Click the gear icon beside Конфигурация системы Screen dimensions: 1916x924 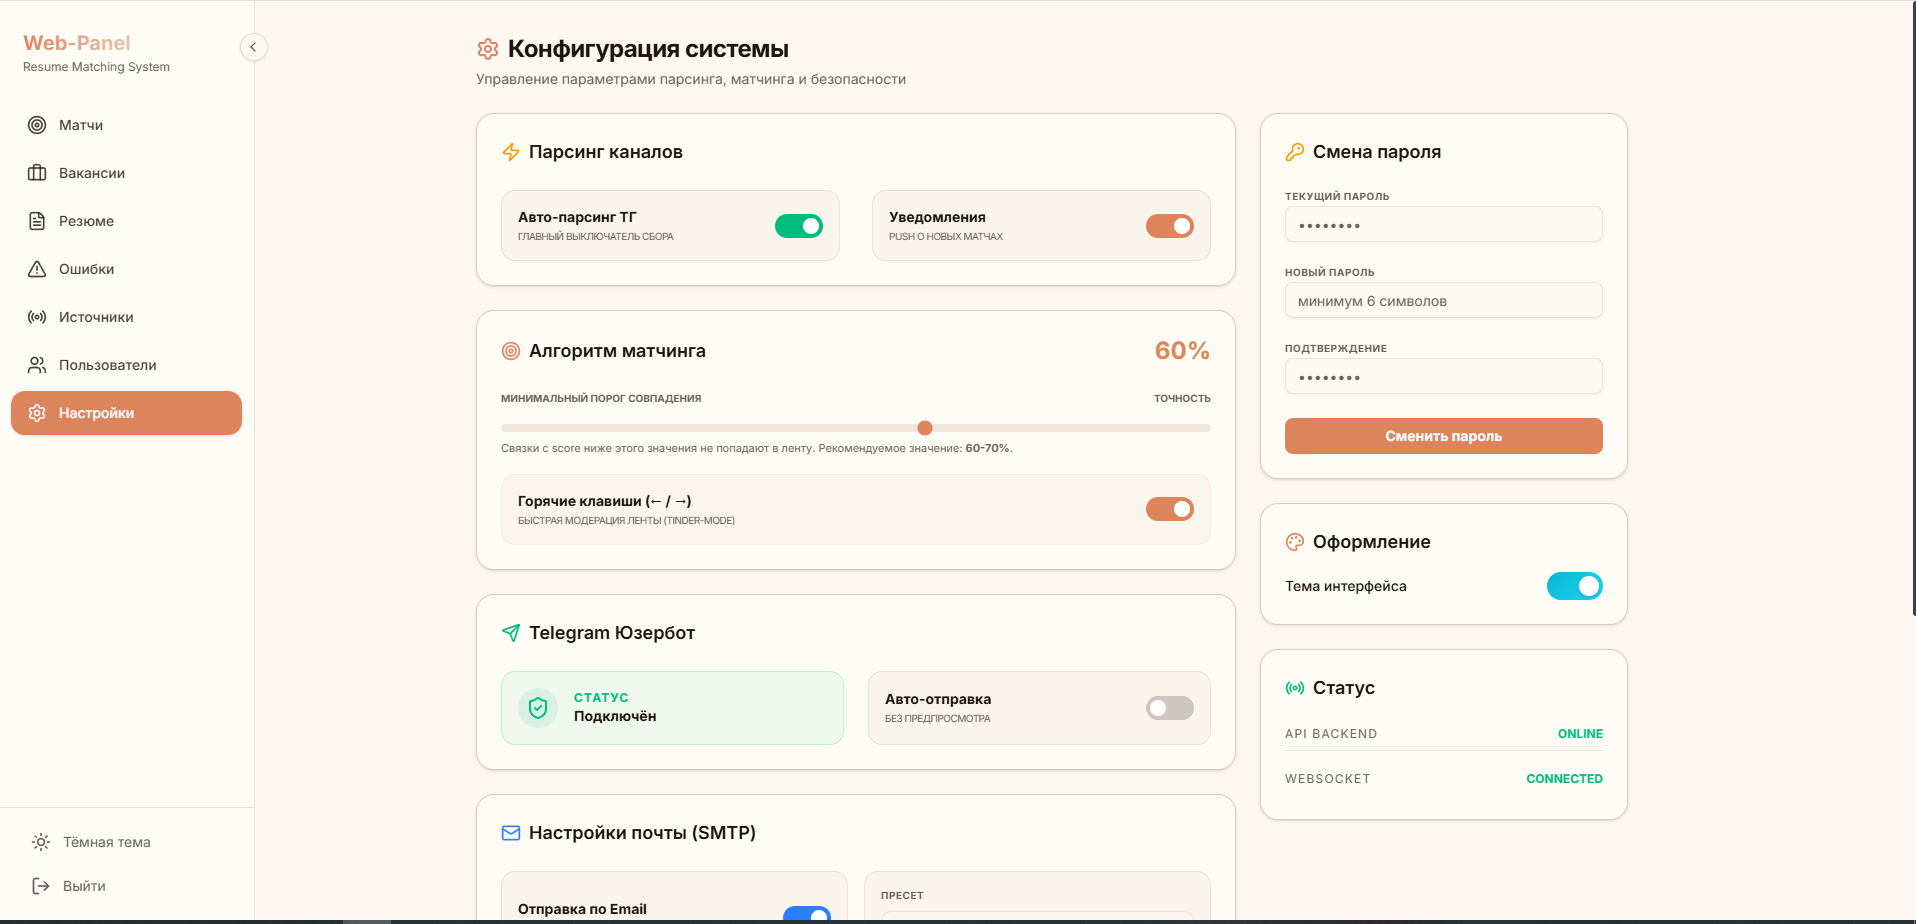tap(488, 49)
